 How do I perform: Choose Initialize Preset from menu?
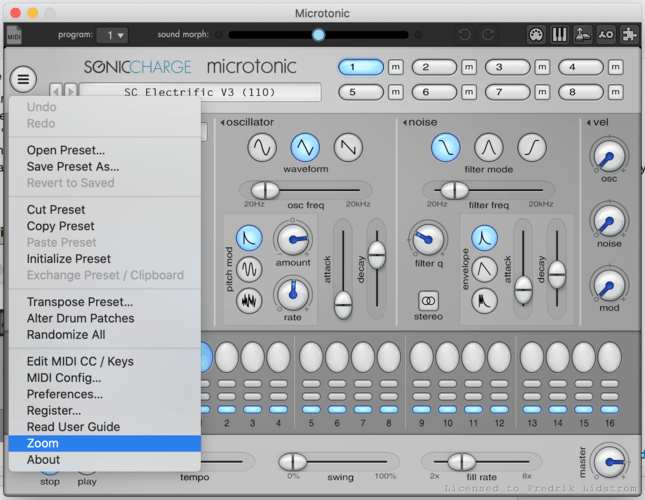click(x=104, y=259)
